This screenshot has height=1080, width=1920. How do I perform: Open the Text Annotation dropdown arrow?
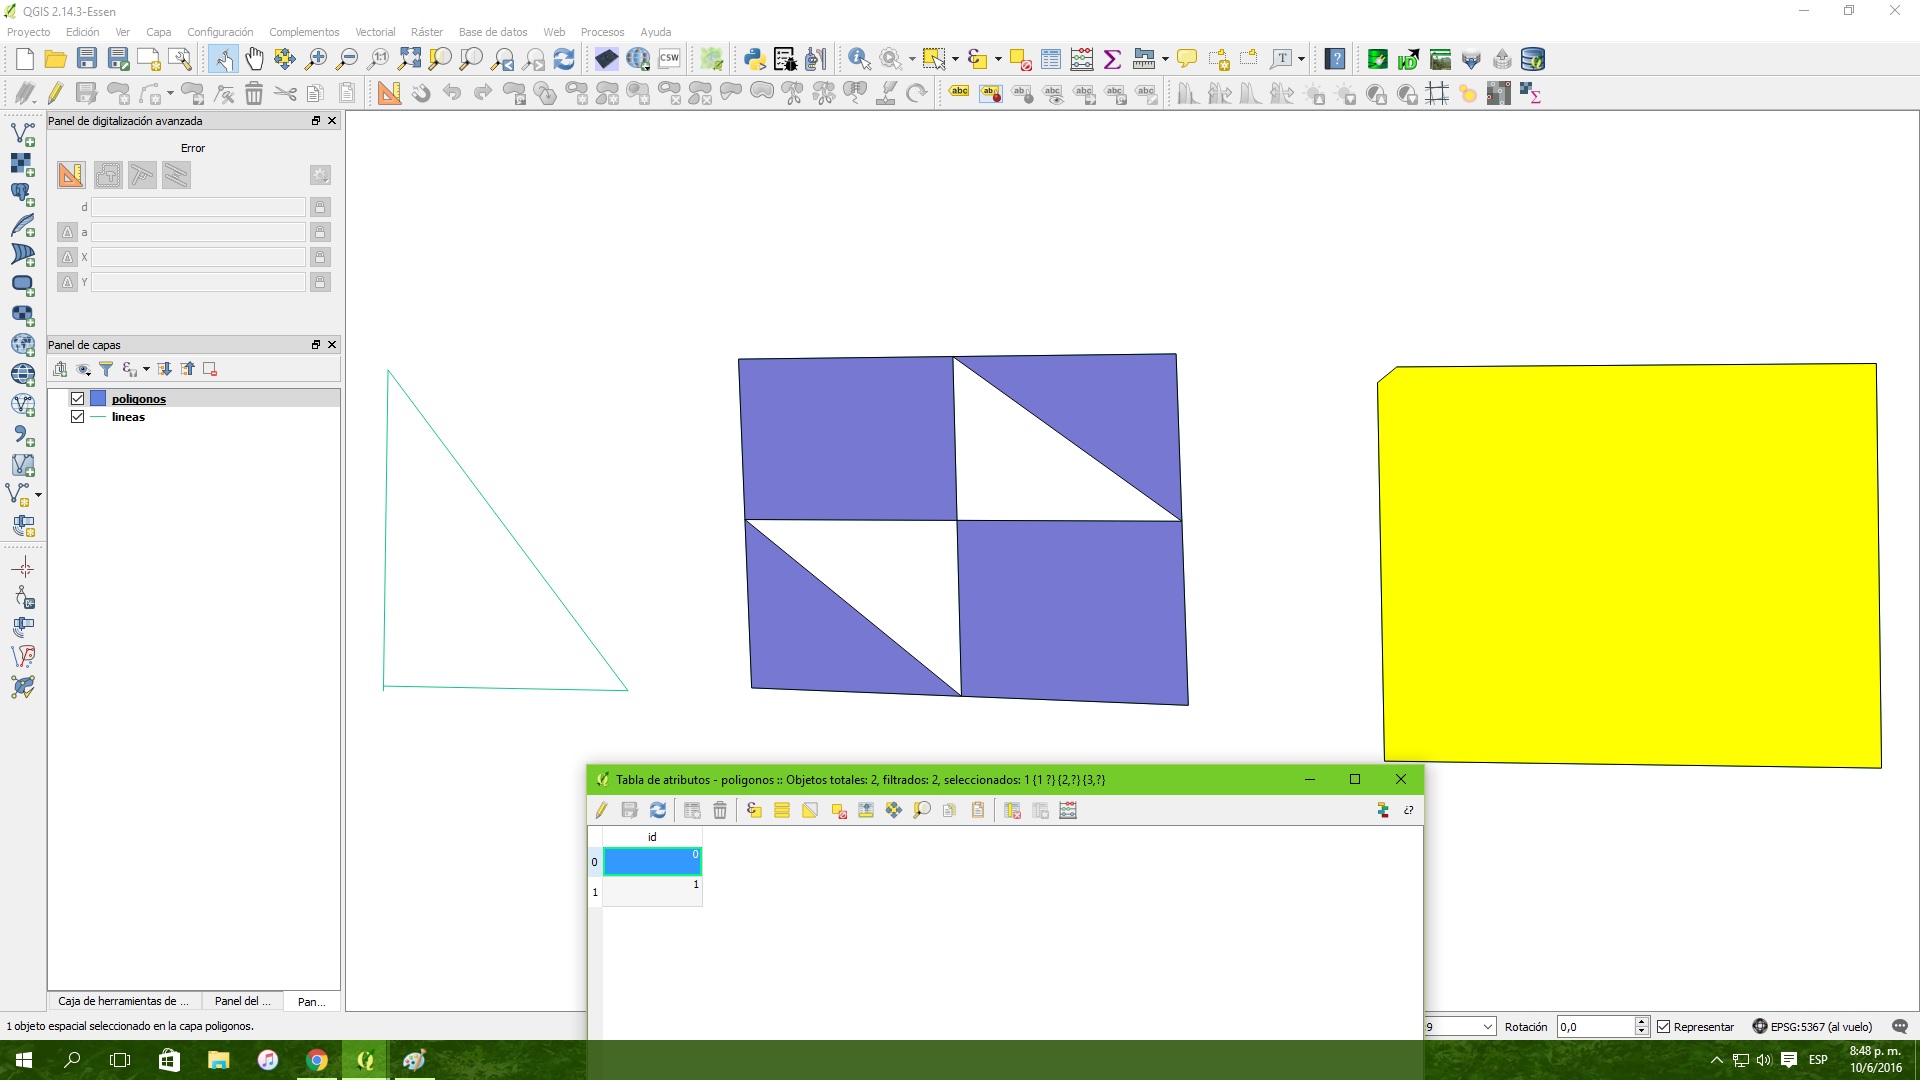[1301, 59]
